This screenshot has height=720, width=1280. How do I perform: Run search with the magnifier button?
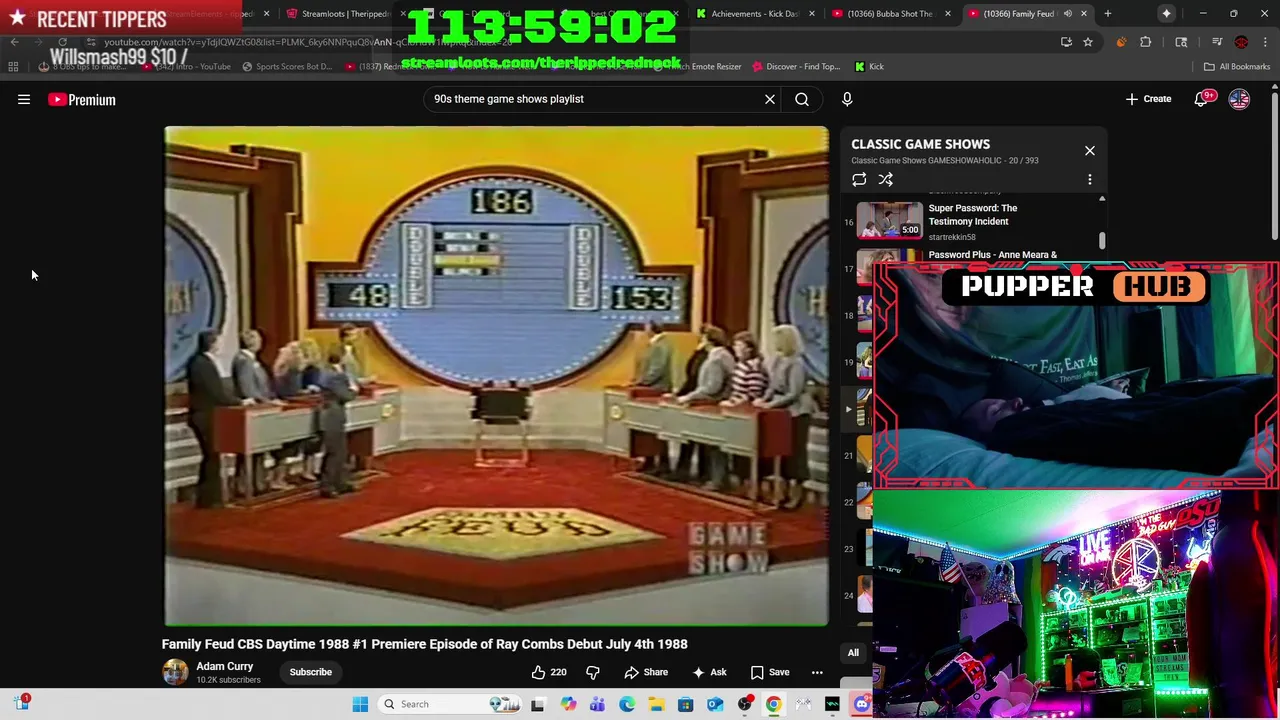pos(802,99)
